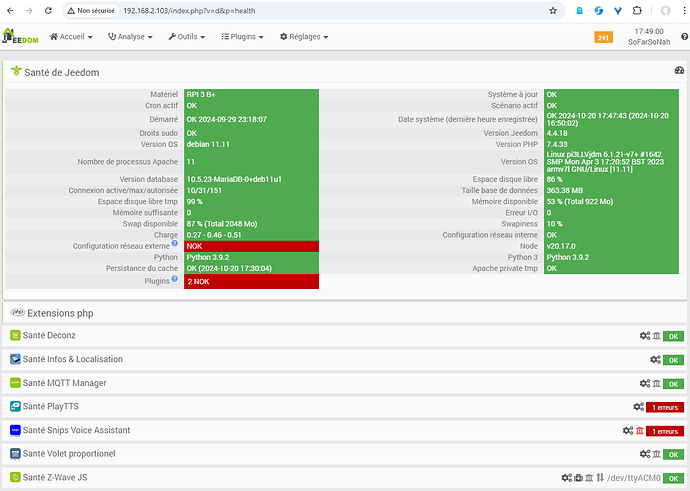
Task: Open the Plugins top menu
Action: click(x=242, y=37)
